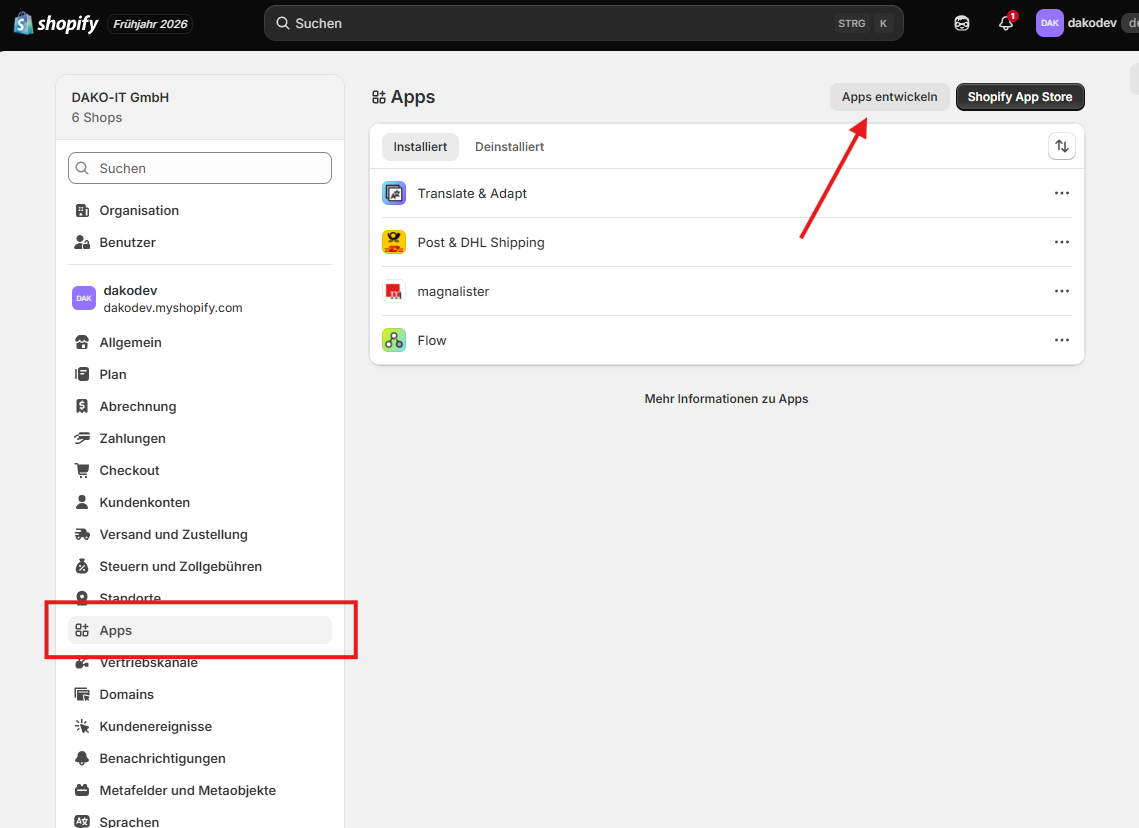Image resolution: width=1139 pixels, height=828 pixels.
Task: Open Sprachen settings
Action: [200, 821]
